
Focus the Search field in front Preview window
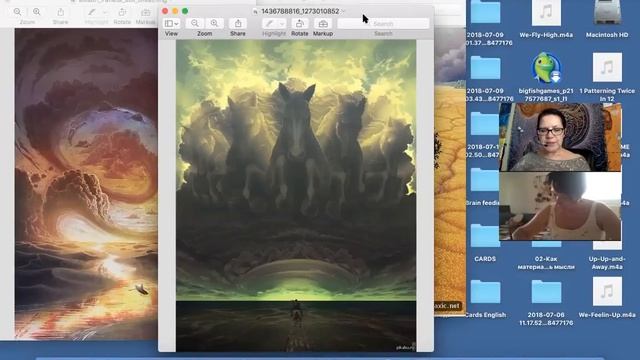pyautogui.click(x=383, y=24)
